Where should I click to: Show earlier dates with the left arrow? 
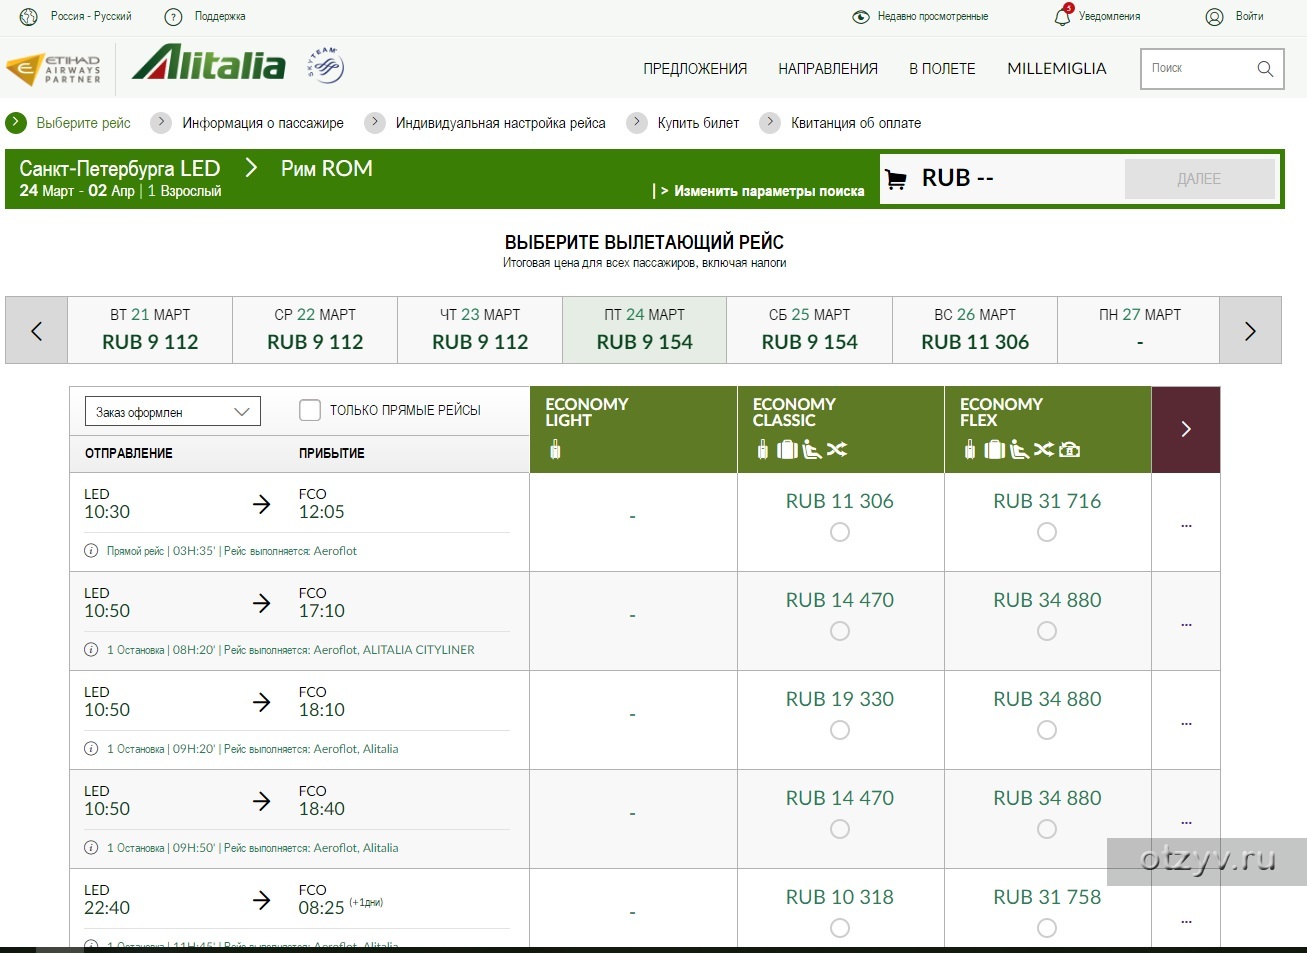click(x=36, y=330)
